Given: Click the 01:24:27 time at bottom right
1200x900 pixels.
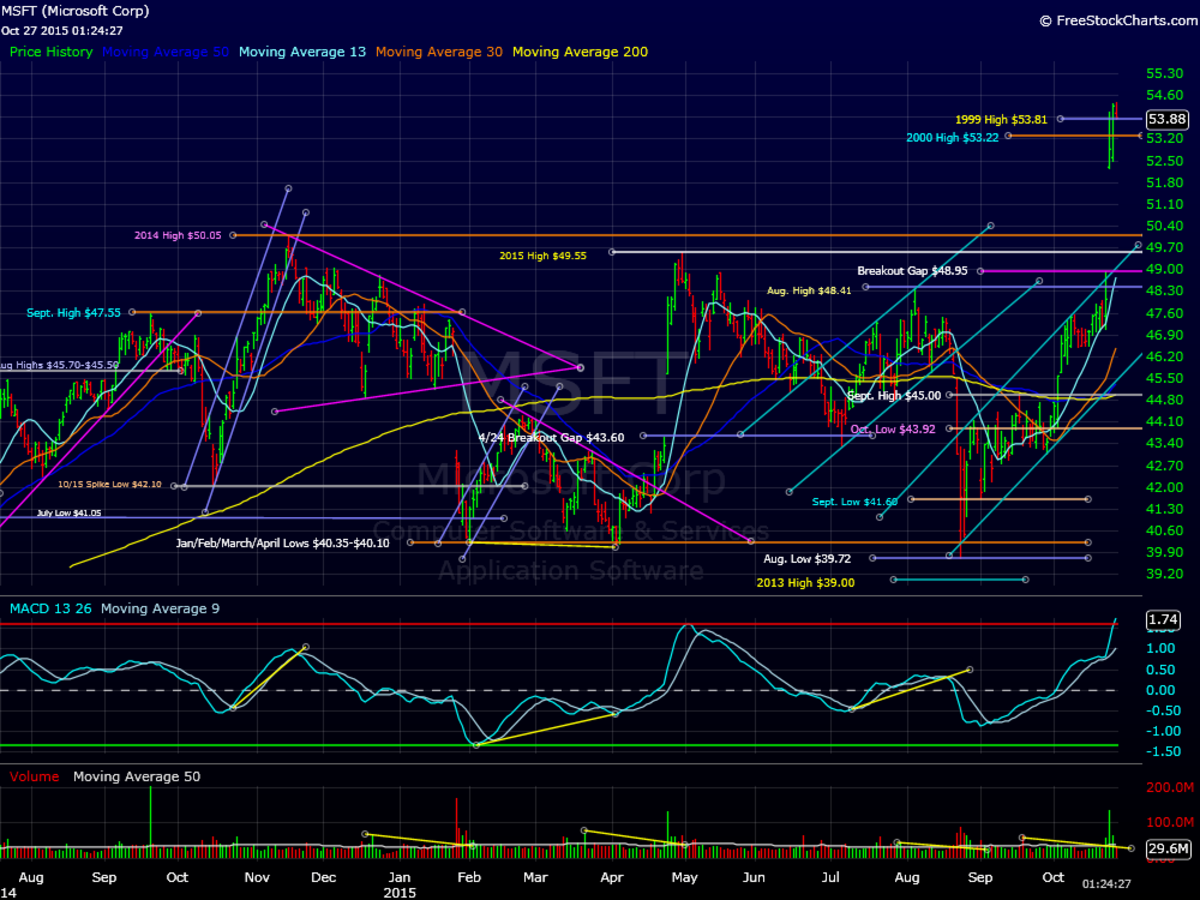Looking at the screenshot, I should [1108, 884].
